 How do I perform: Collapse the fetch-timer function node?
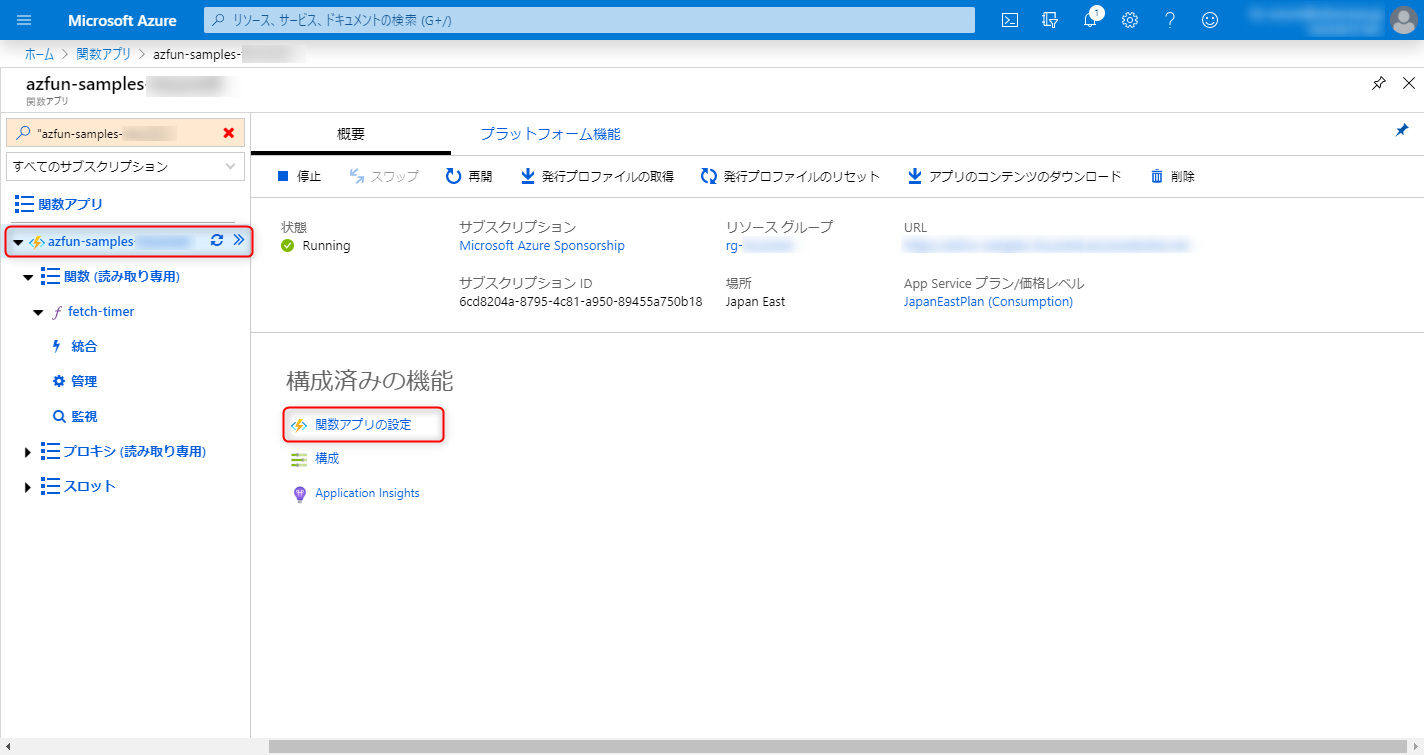coord(38,312)
